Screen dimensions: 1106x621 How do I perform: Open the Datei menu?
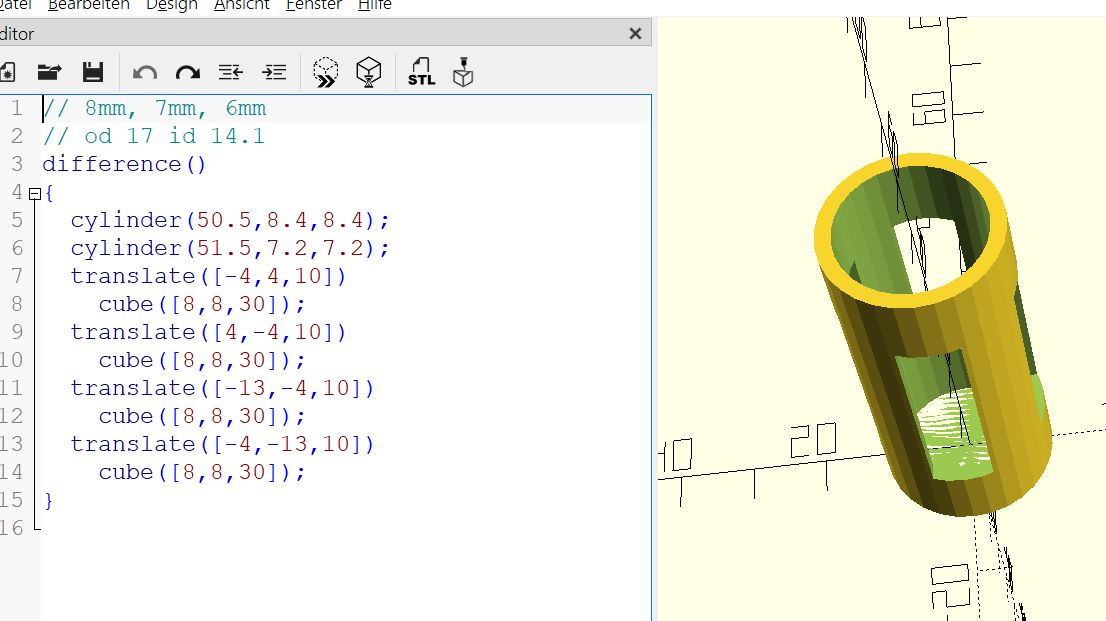[16, 6]
